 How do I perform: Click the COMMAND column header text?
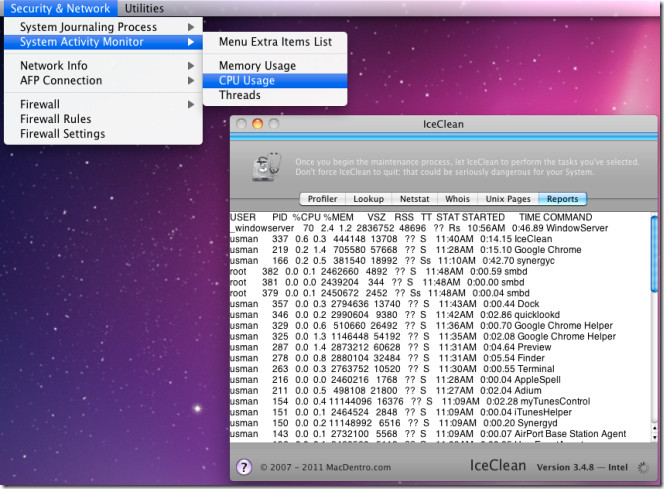pos(567,217)
